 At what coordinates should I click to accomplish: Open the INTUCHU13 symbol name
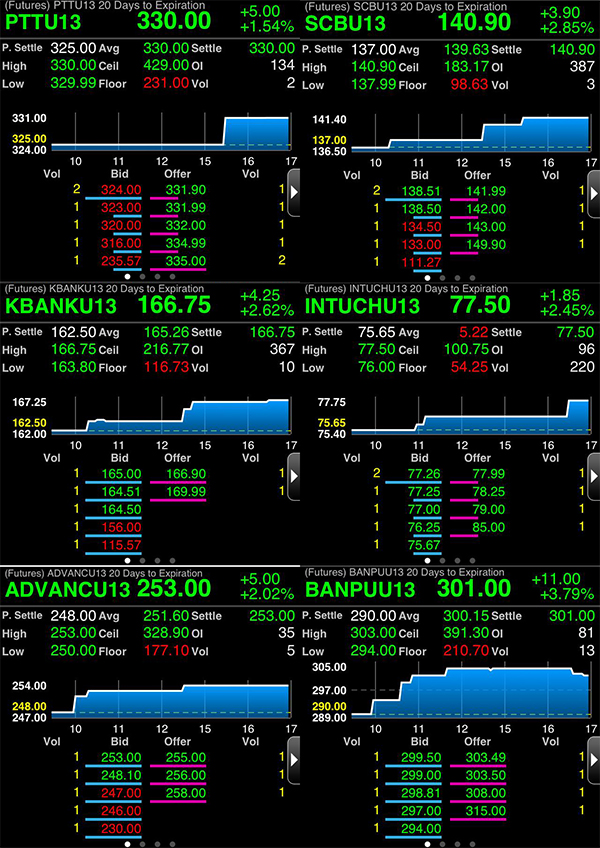click(x=362, y=306)
